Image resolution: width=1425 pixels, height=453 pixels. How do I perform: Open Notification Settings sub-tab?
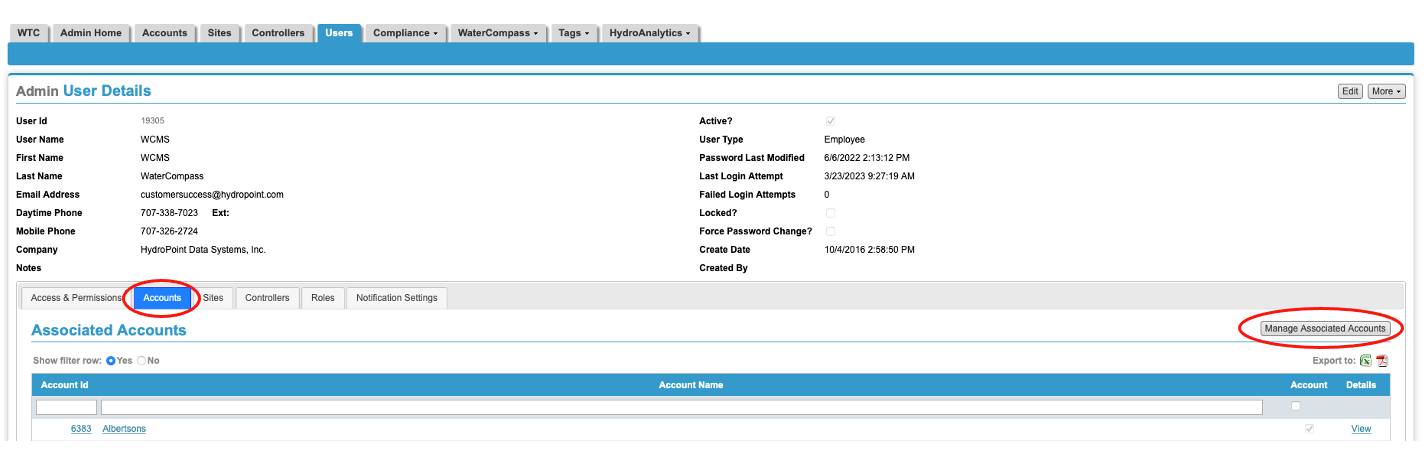[397, 298]
